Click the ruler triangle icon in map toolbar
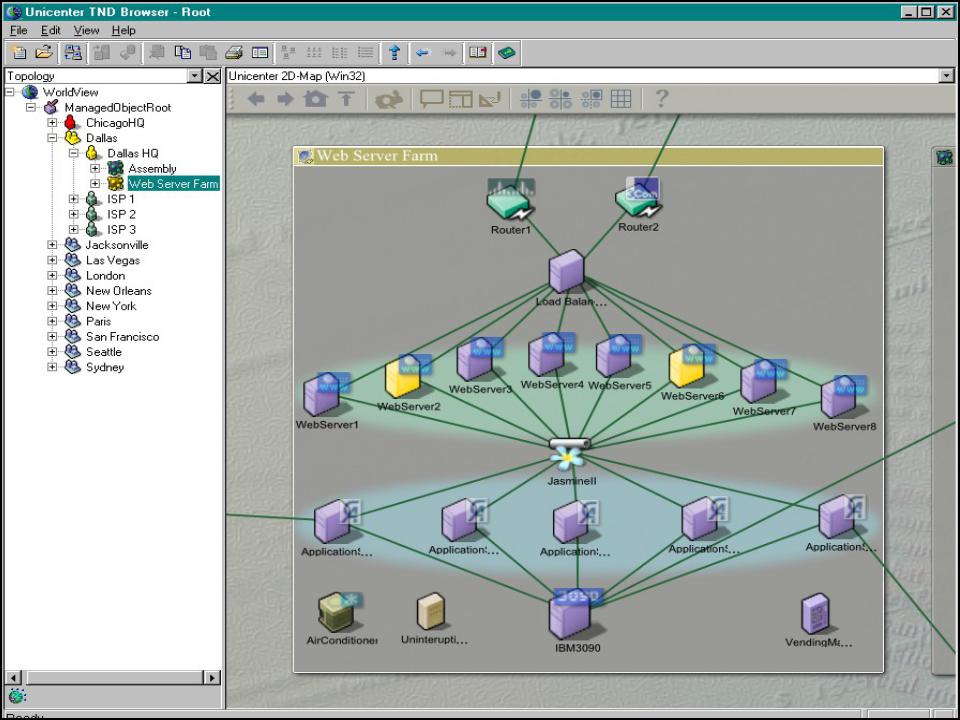 (x=490, y=99)
